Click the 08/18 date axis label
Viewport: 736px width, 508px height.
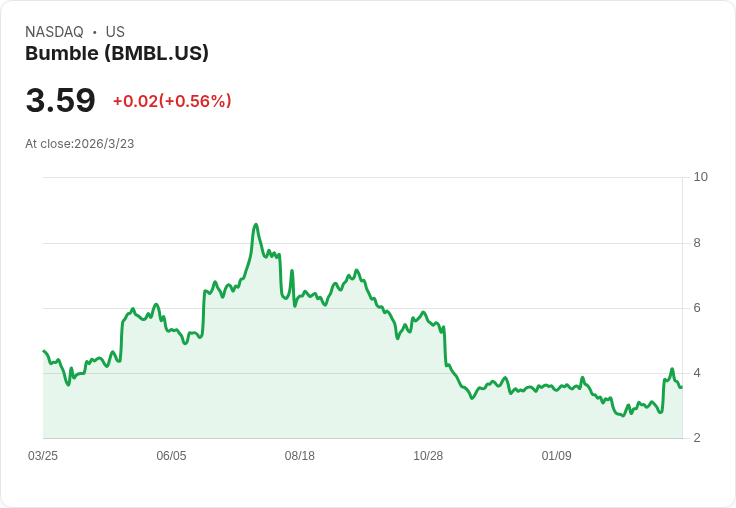click(x=299, y=456)
